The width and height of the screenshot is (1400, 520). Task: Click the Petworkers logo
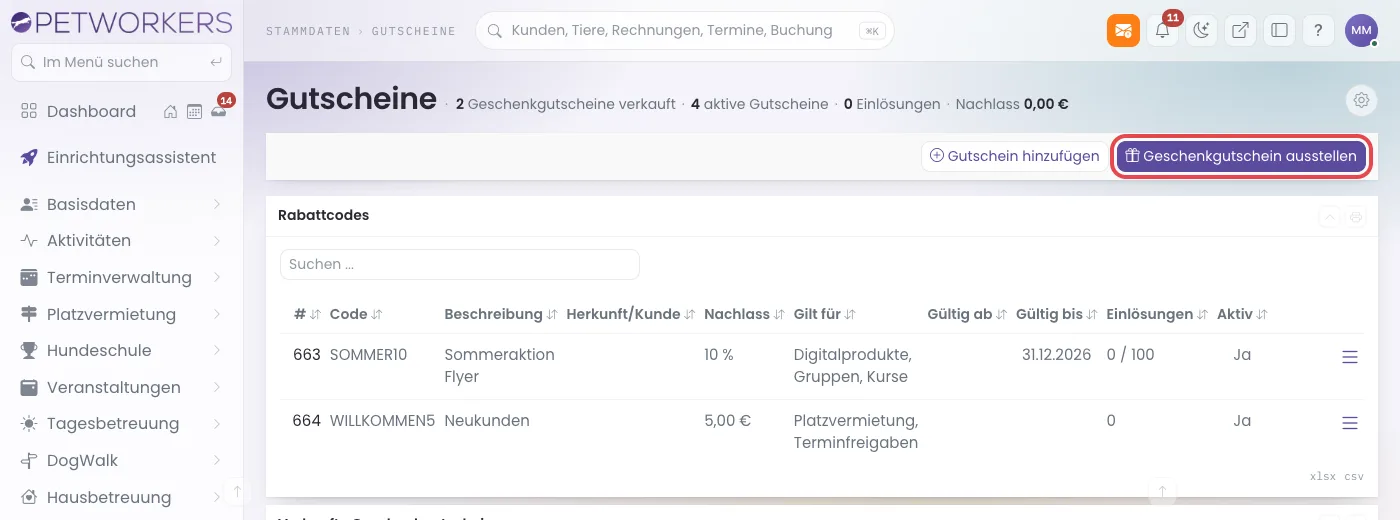tap(120, 21)
